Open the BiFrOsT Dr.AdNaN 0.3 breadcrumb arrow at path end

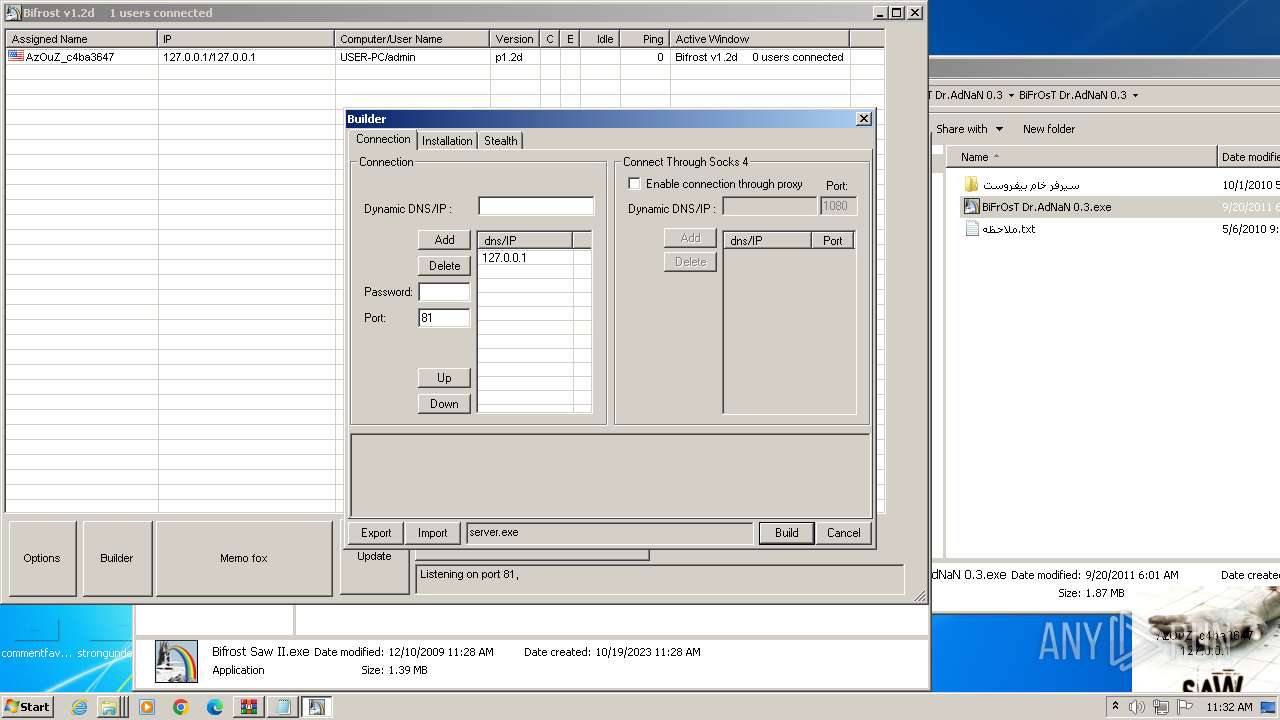click(x=1135, y=95)
